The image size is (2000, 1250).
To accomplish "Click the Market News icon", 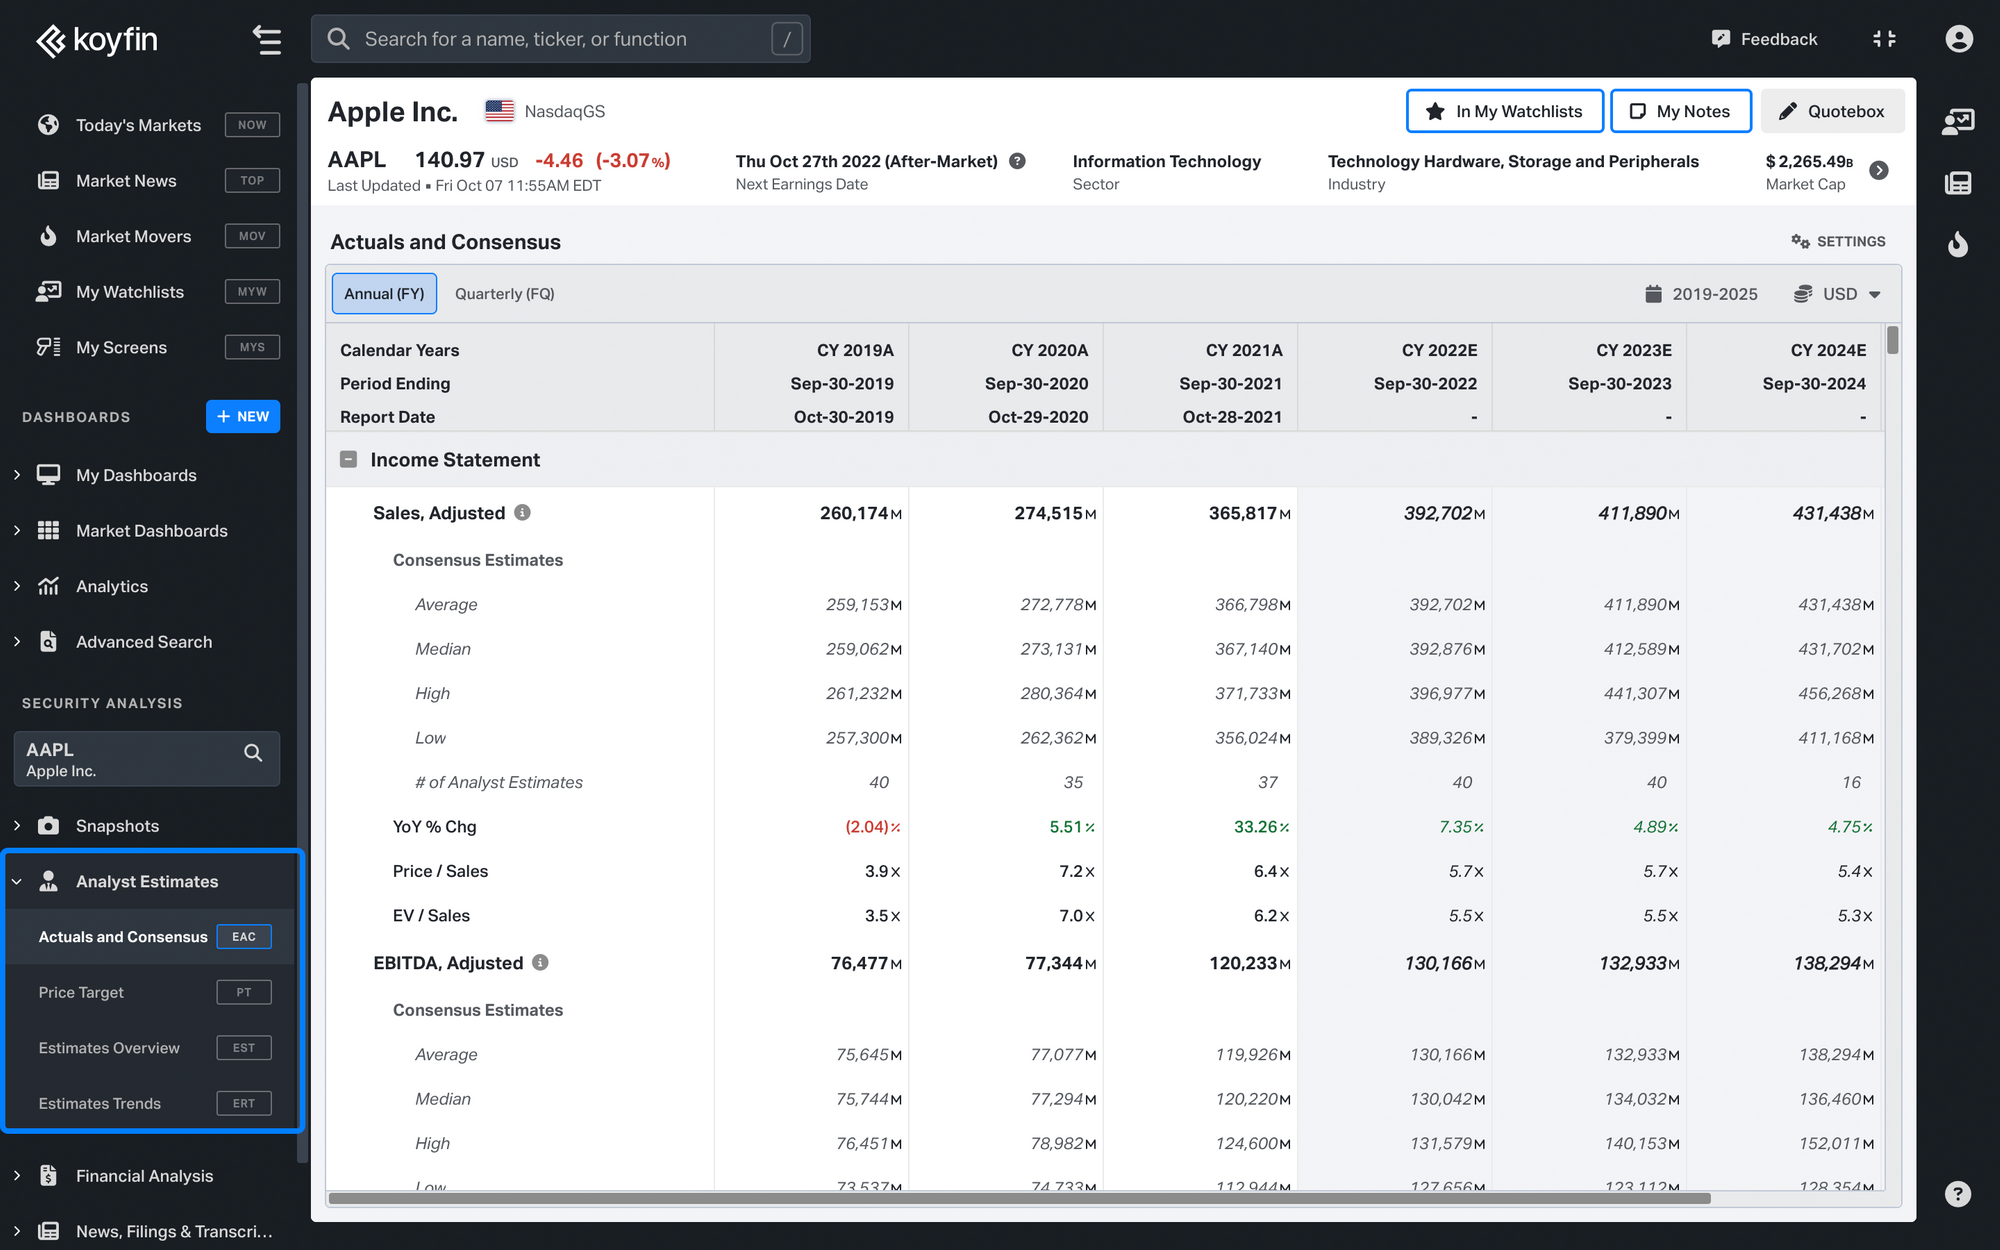I will 48,180.
